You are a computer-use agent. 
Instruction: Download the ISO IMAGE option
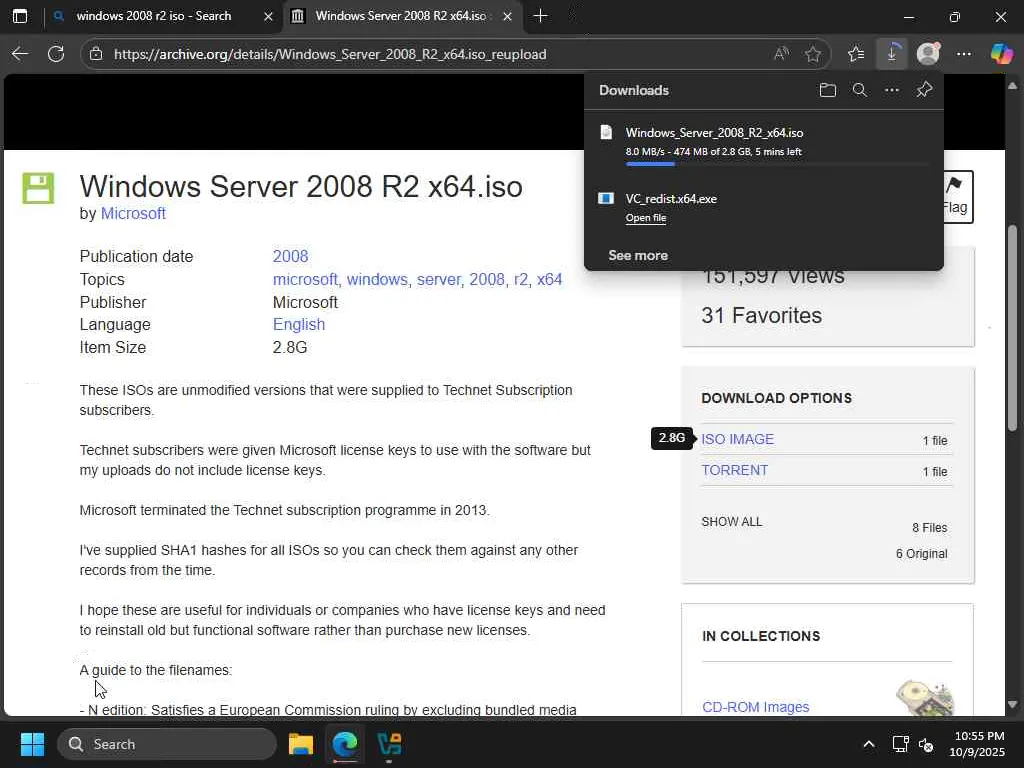[737, 440]
